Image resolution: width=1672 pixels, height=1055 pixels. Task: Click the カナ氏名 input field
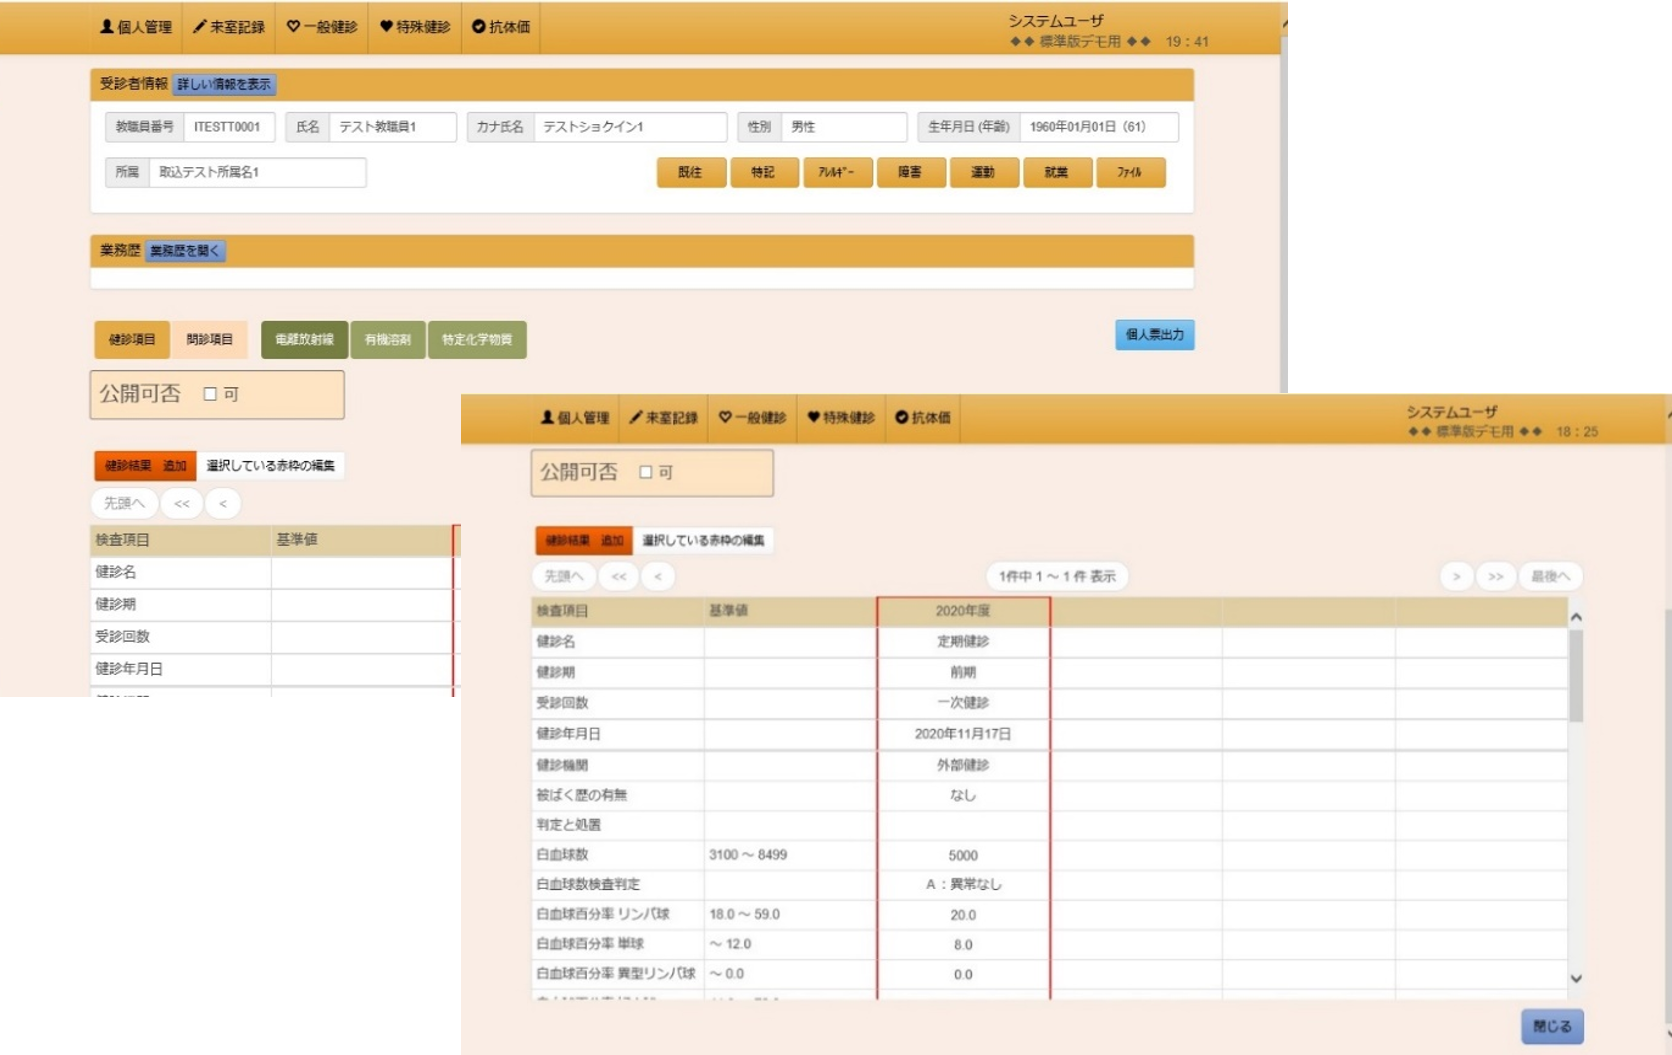point(630,127)
